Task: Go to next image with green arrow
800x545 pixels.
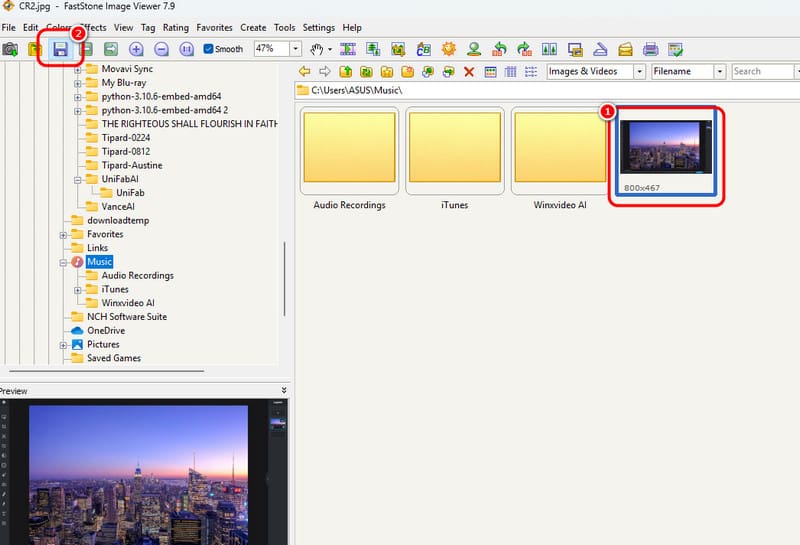Action: coord(111,49)
